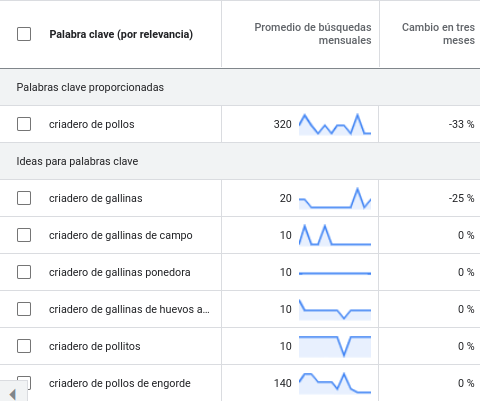The width and height of the screenshot is (480, 401).
Task: View the flat trend line for gallinas ponedora
Action: point(335,273)
